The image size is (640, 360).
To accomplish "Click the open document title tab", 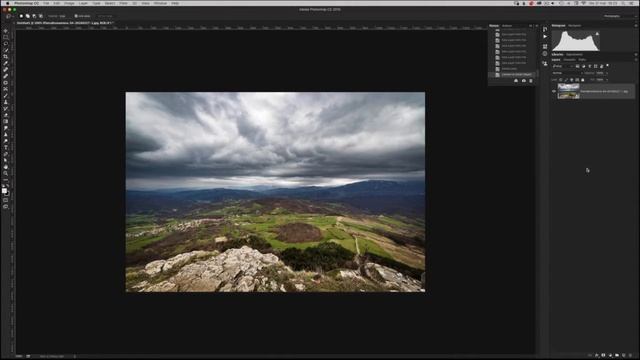I will click(65, 23).
